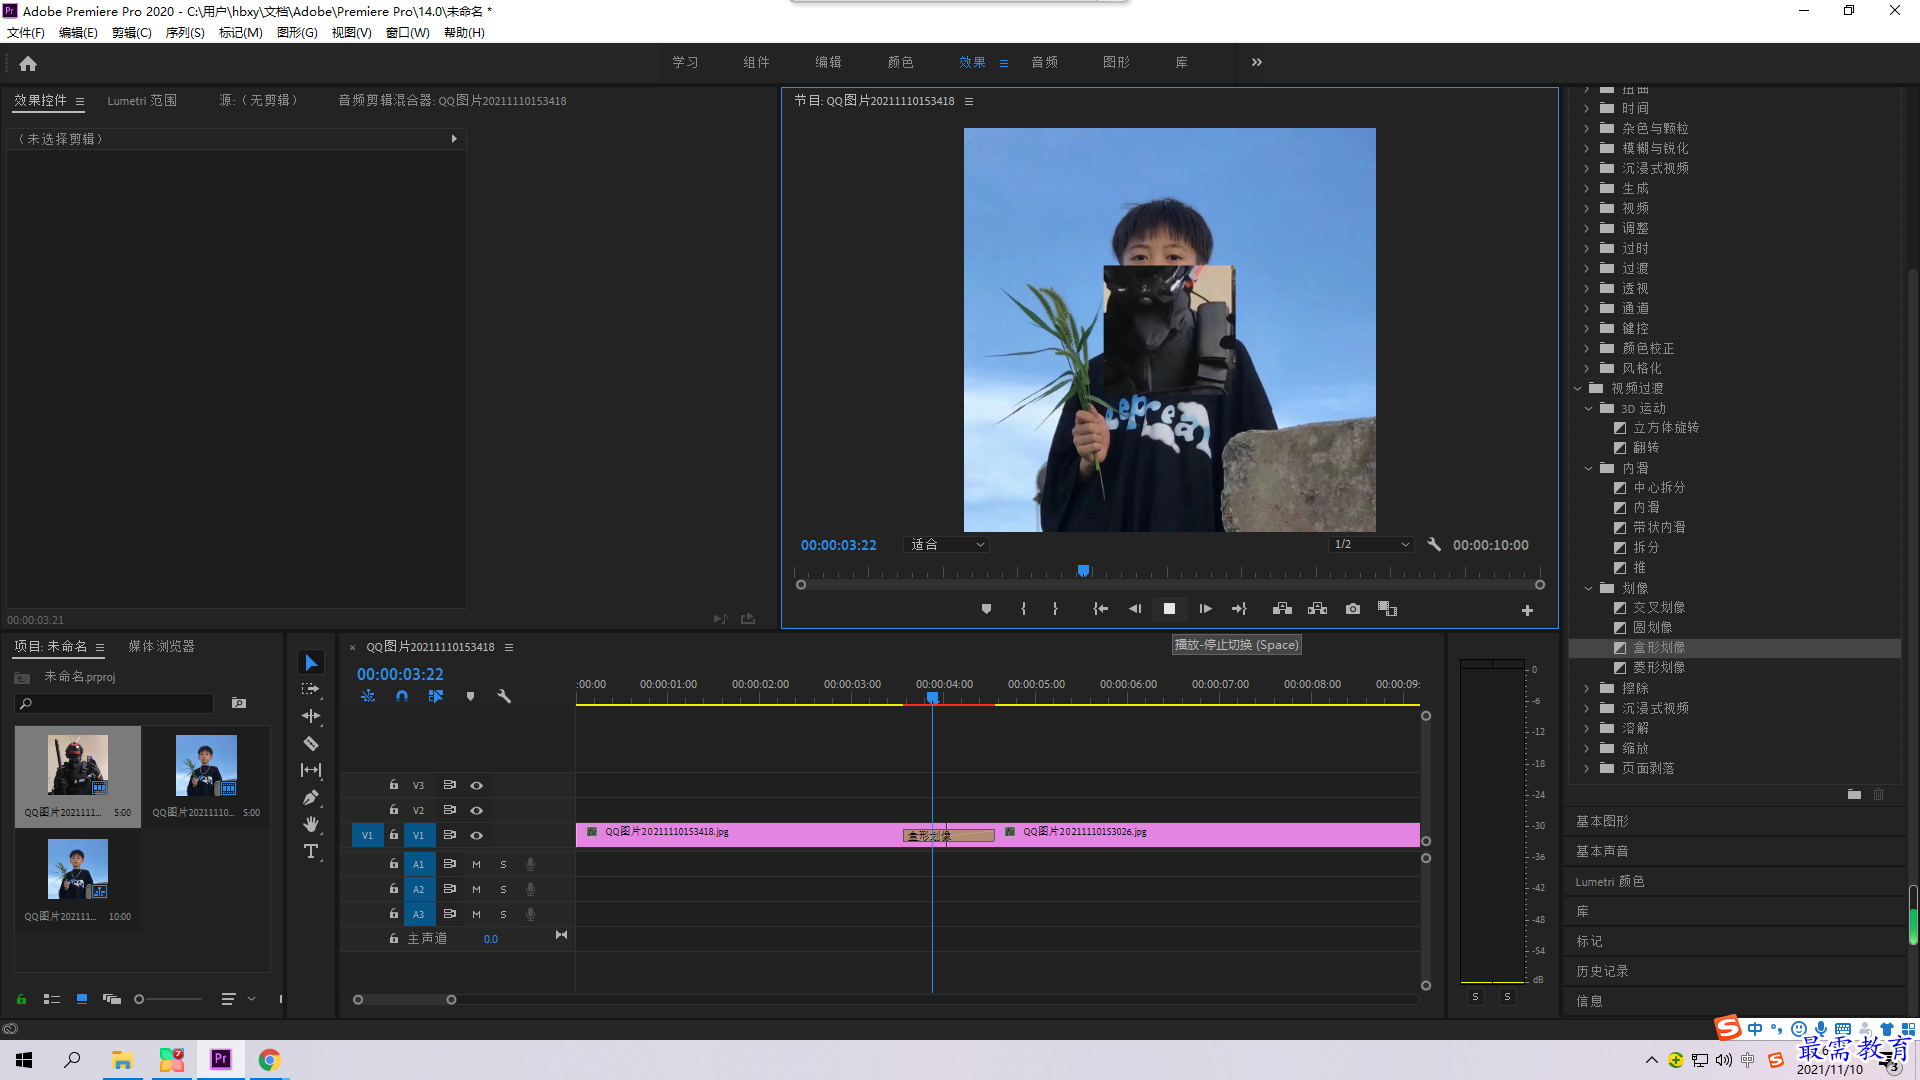This screenshot has width=1920, height=1080.
Task: Export frame with camera icon
Action: tap(1353, 609)
